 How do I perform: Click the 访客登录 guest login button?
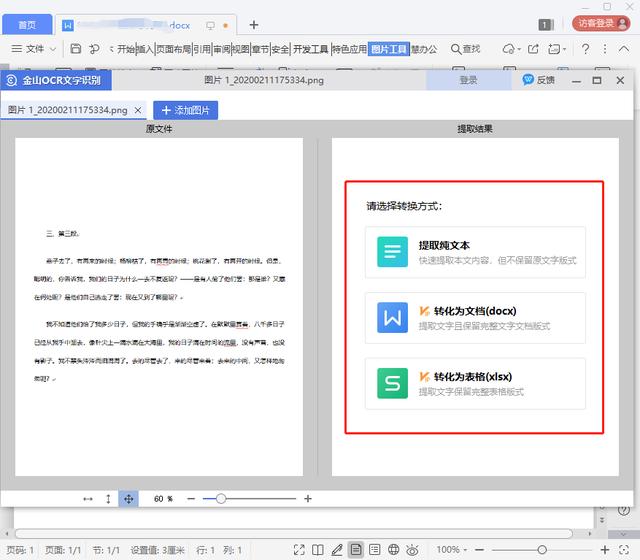(x=601, y=23)
